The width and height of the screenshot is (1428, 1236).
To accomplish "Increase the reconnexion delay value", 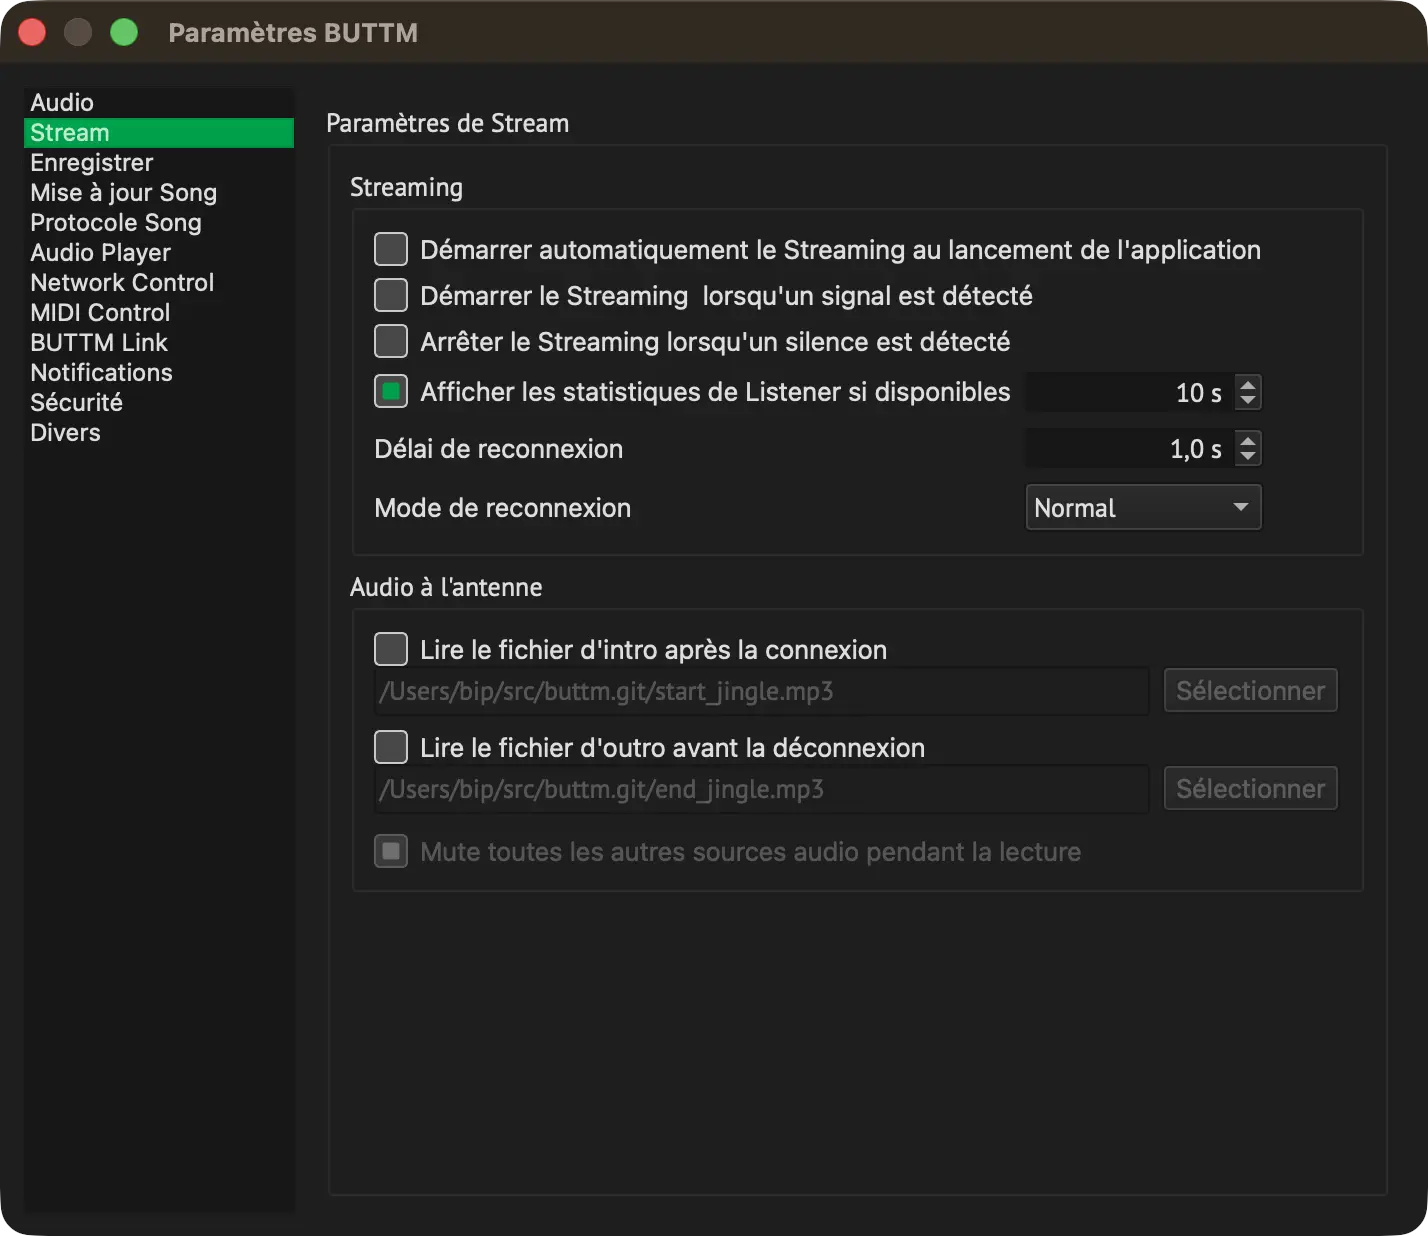I will click(x=1247, y=440).
